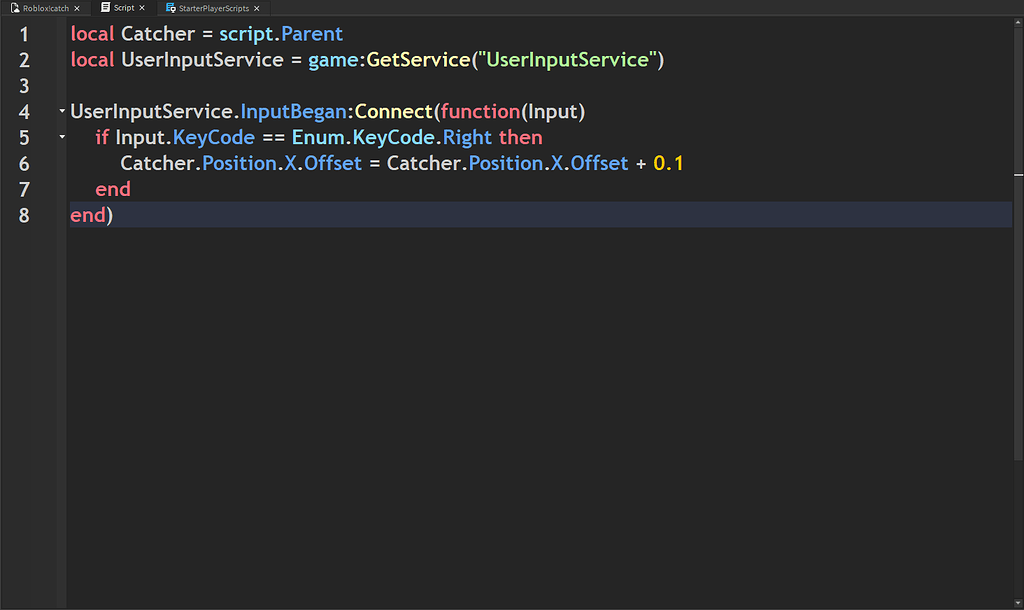Click the document icon on the Script tab

pos(105,8)
